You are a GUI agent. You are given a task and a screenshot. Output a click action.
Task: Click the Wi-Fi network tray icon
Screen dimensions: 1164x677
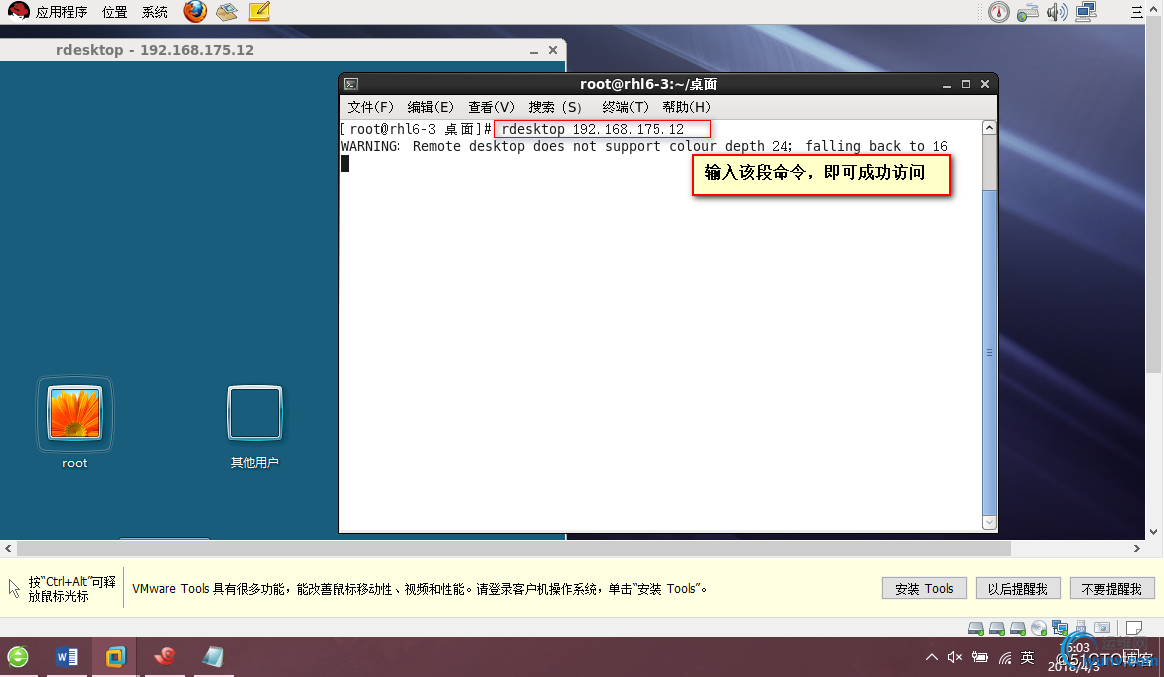click(1004, 658)
